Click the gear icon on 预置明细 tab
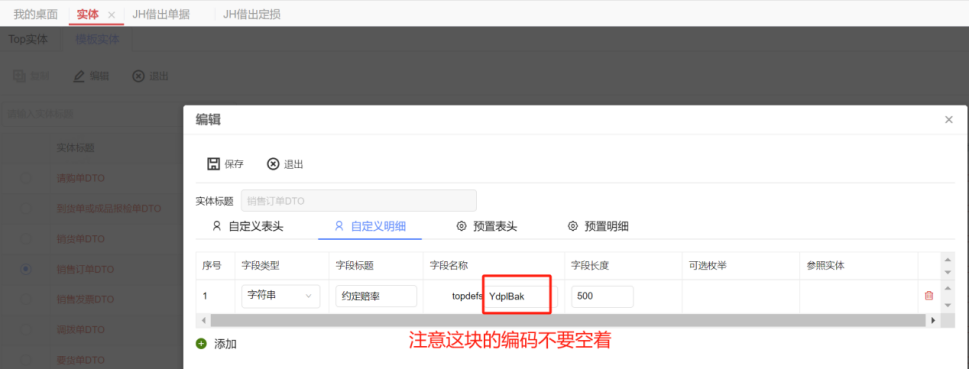969x369 pixels. (572, 226)
